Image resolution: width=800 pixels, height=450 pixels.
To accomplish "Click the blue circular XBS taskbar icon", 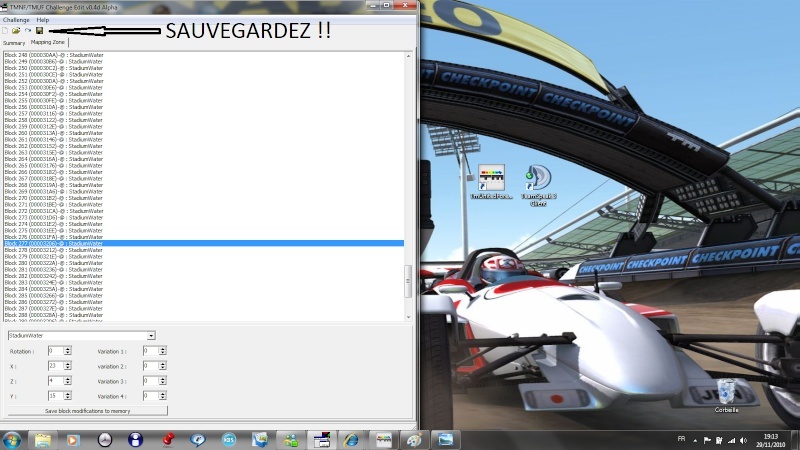I will (229, 440).
